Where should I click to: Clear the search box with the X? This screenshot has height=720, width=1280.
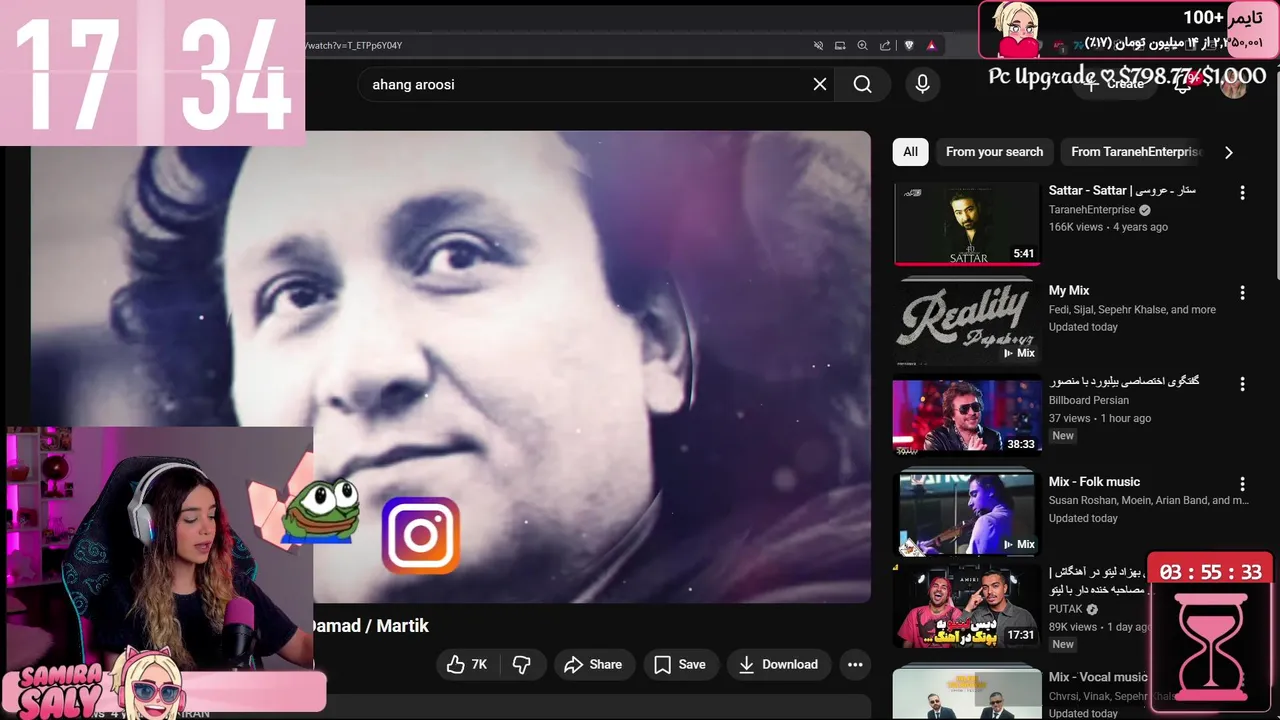(820, 84)
